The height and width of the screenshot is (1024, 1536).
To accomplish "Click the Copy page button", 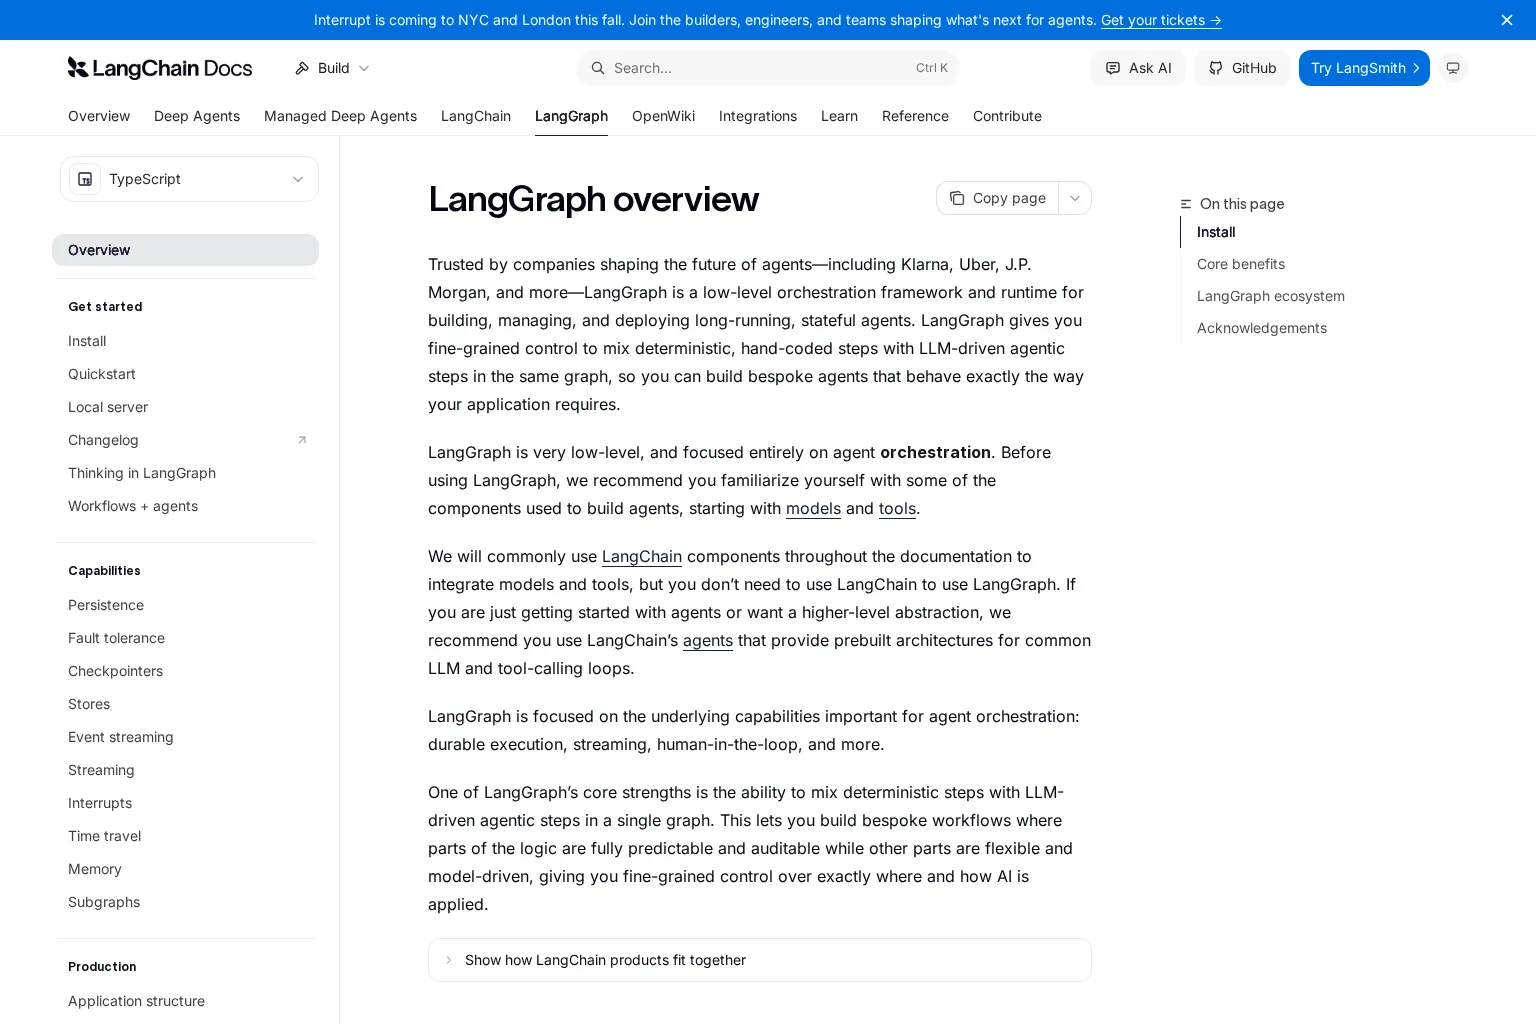I will [997, 198].
